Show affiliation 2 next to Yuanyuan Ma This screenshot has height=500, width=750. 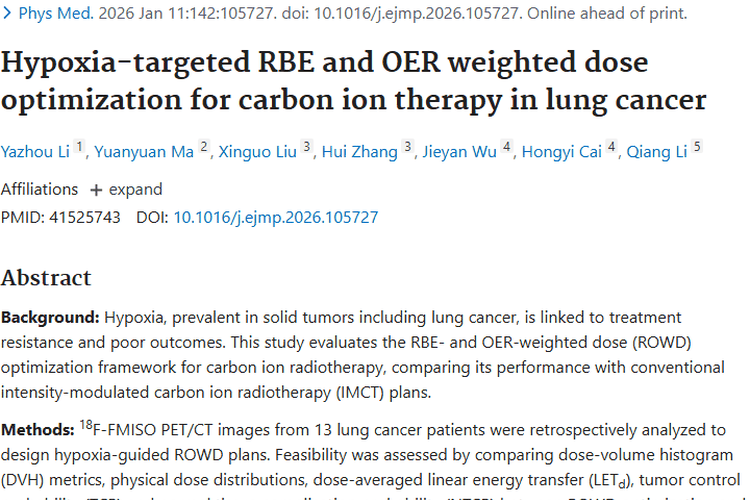point(204,147)
